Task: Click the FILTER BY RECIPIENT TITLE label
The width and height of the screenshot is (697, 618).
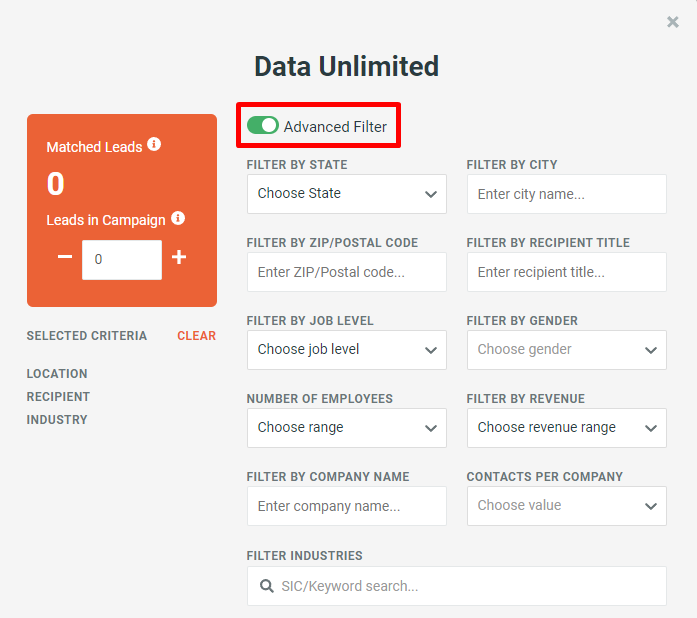Action: click(x=548, y=243)
